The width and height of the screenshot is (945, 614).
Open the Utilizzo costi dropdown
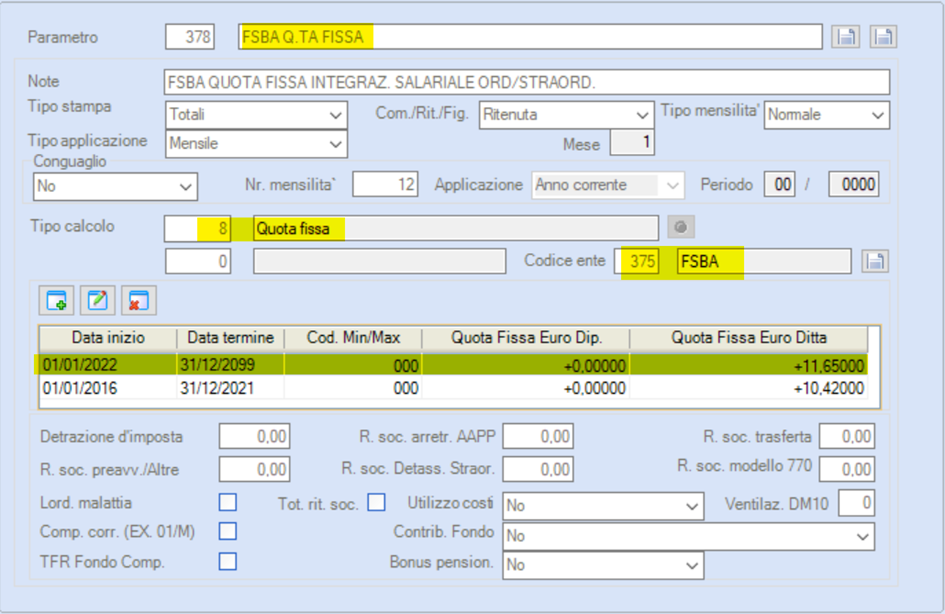click(603, 506)
